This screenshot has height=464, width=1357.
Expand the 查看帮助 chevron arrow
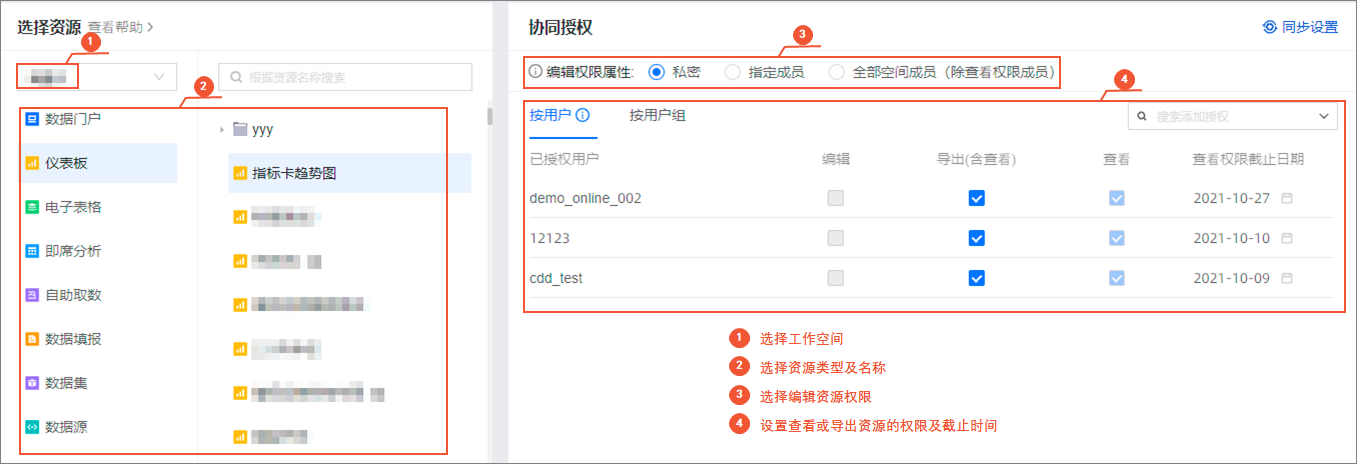tap(150, 27)
